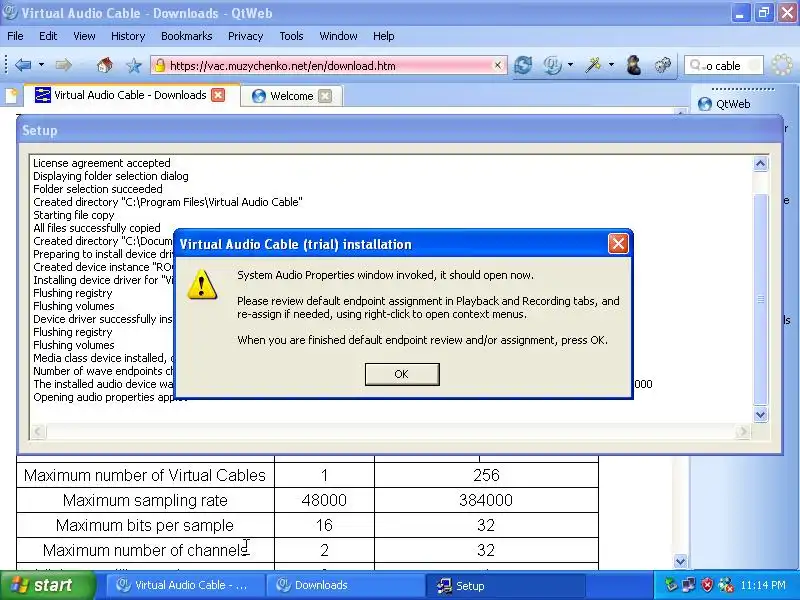Click the Setup log scroll down arrow
The width and height of the screenshot is (800, 600).
click(x=760, y=414)
